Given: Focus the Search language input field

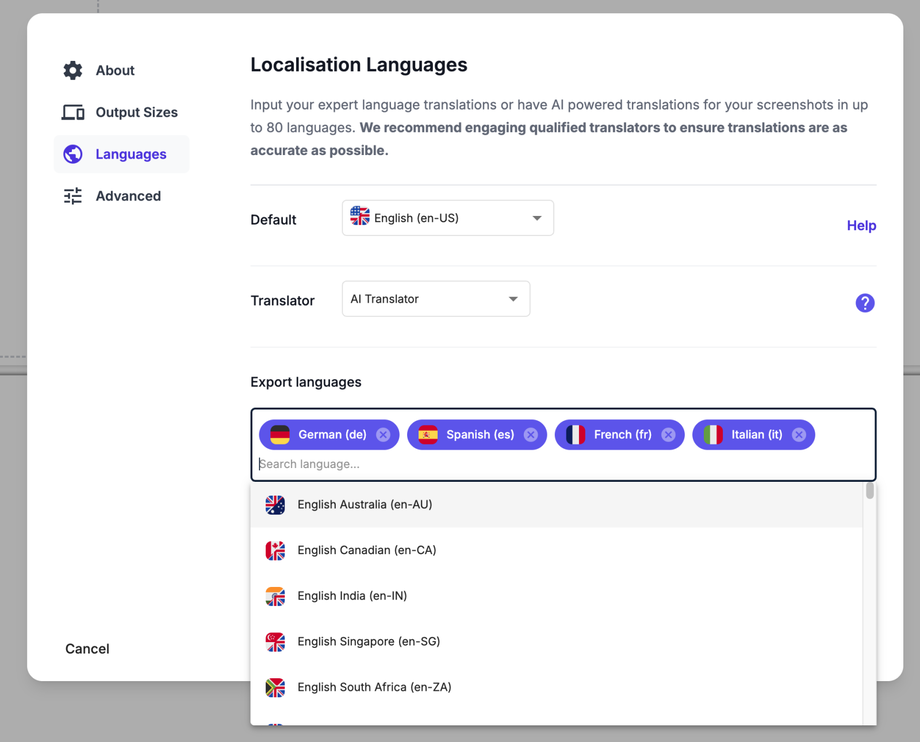Looking at the screenshot, I should click(560, 464).
